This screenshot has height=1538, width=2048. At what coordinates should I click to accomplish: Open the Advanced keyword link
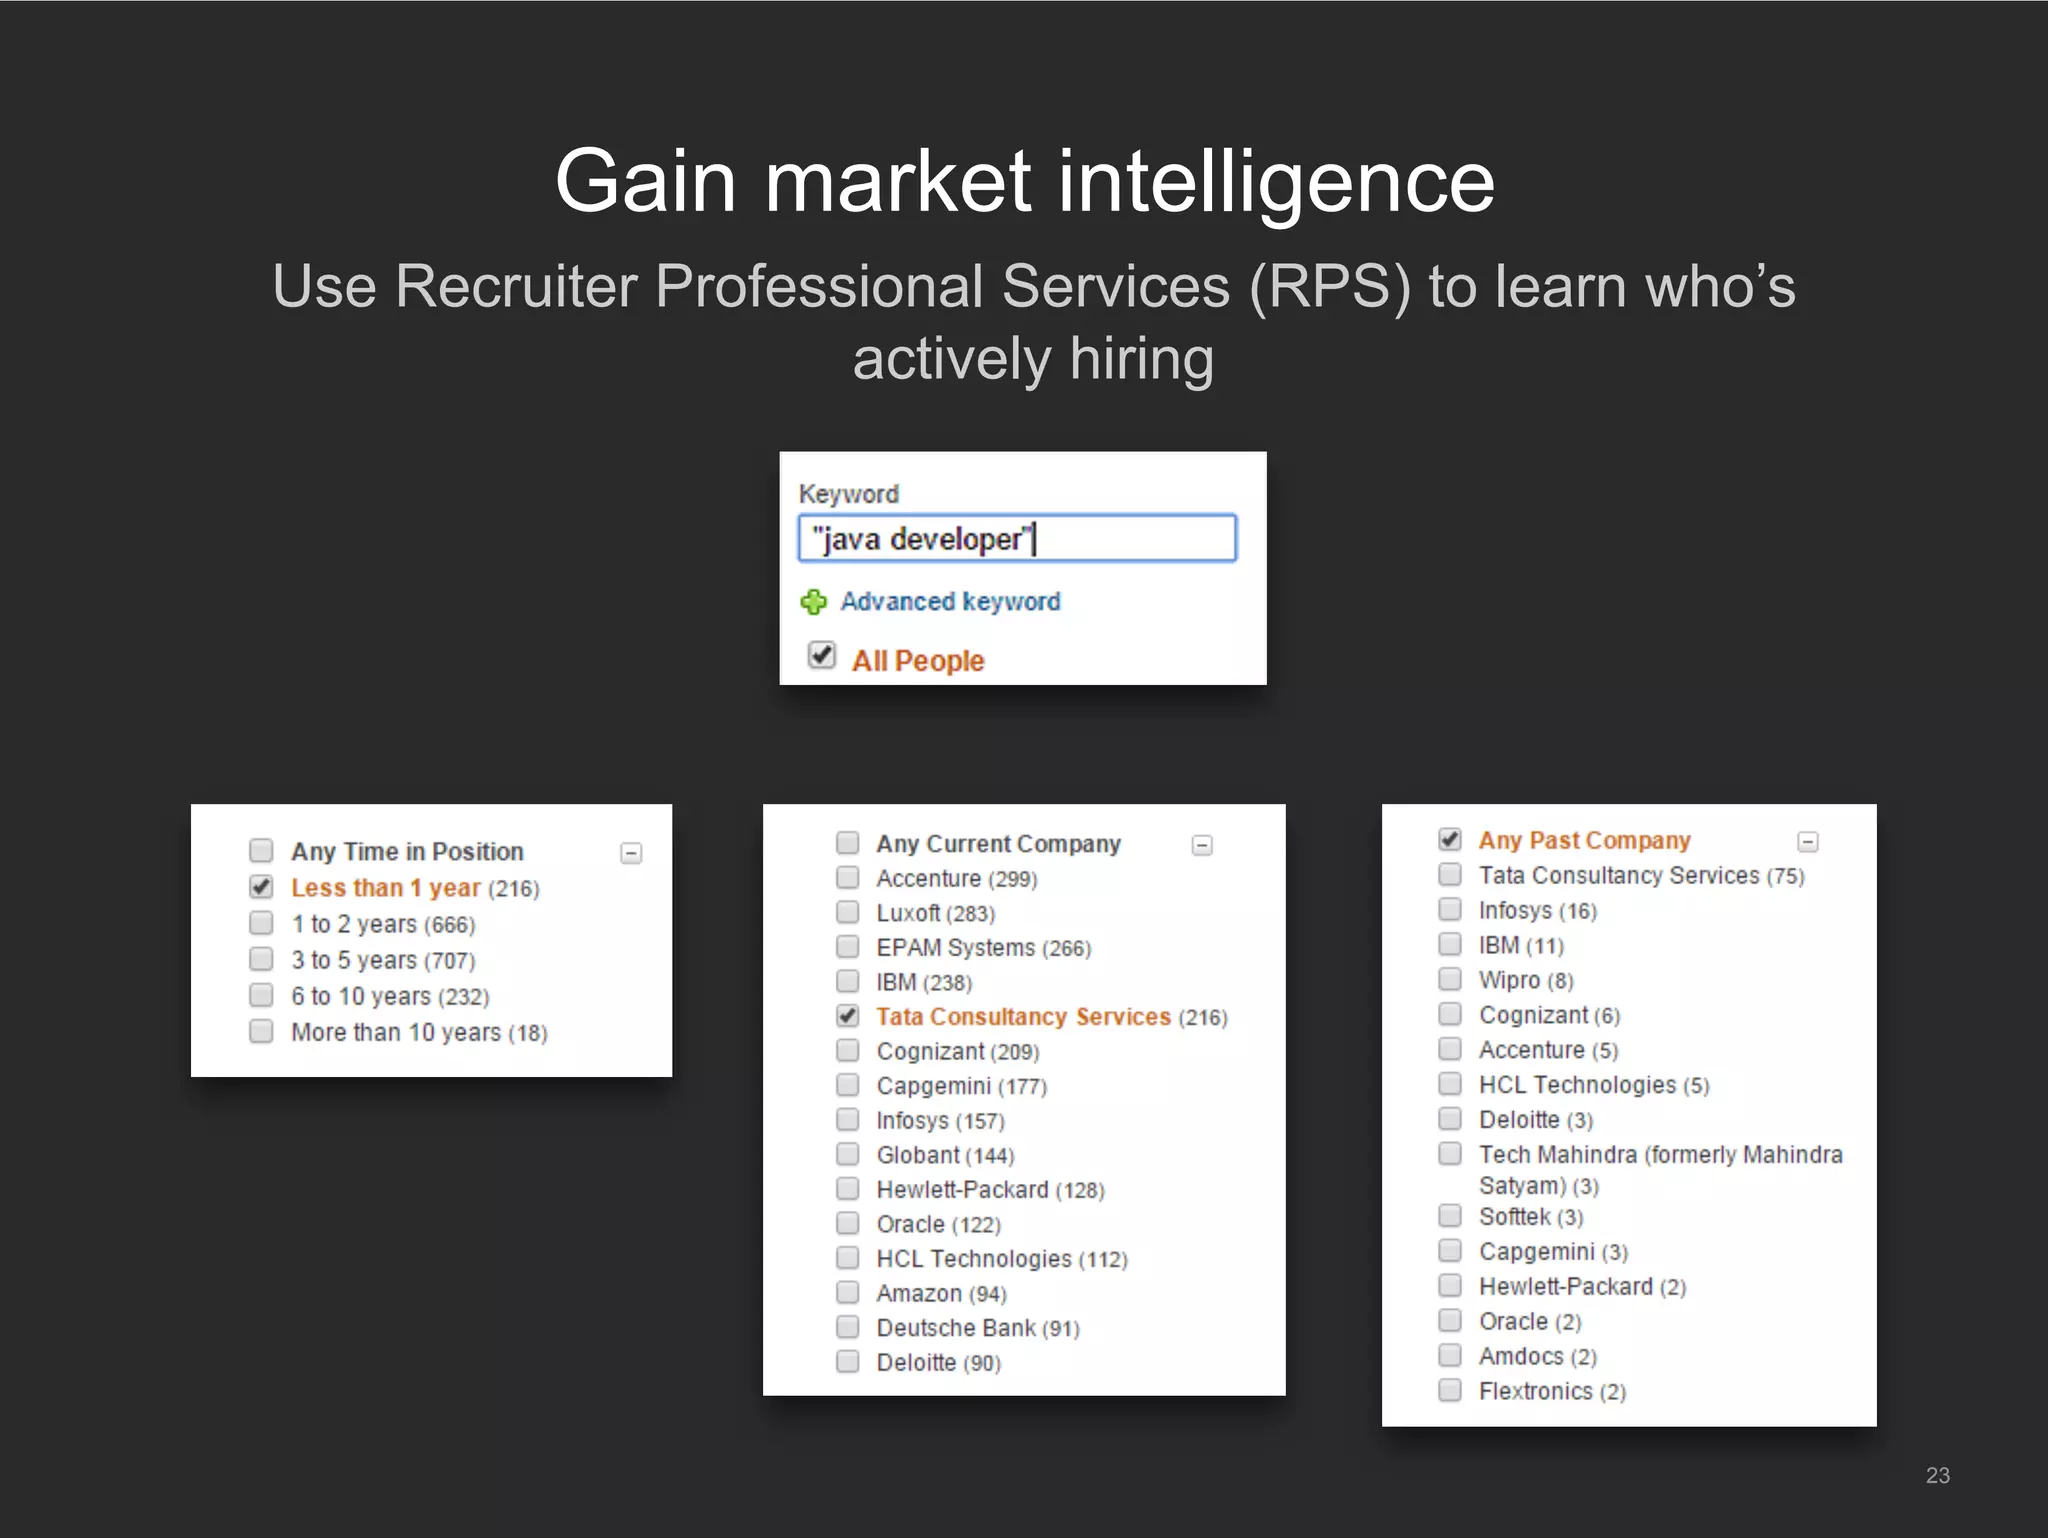[x=950, y=602]
